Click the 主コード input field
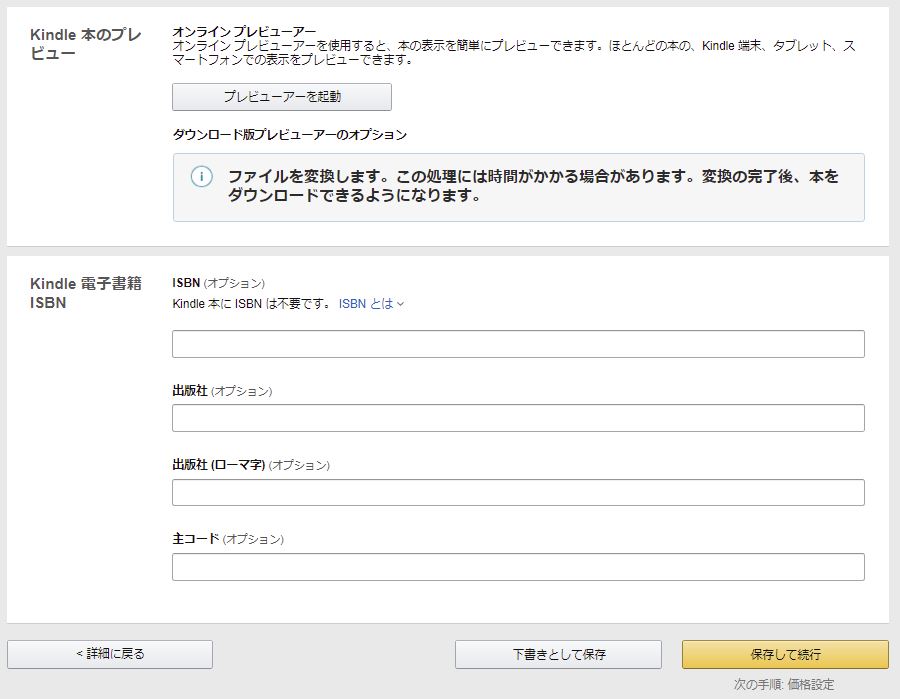The image size is (900, 699). pyautogui.click(x=518, y=566)
